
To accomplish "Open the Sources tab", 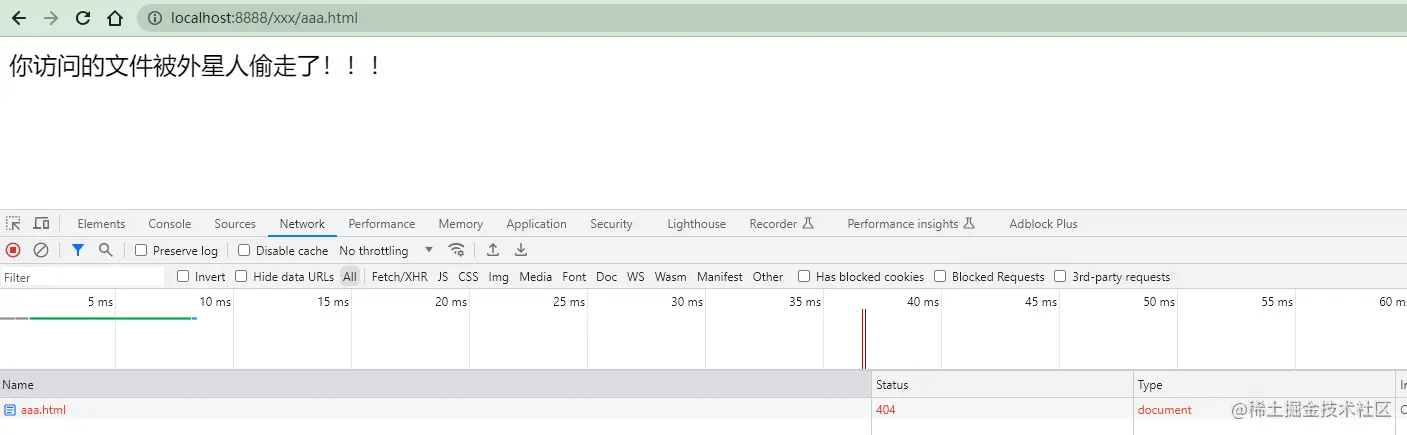I will (235, 224).
